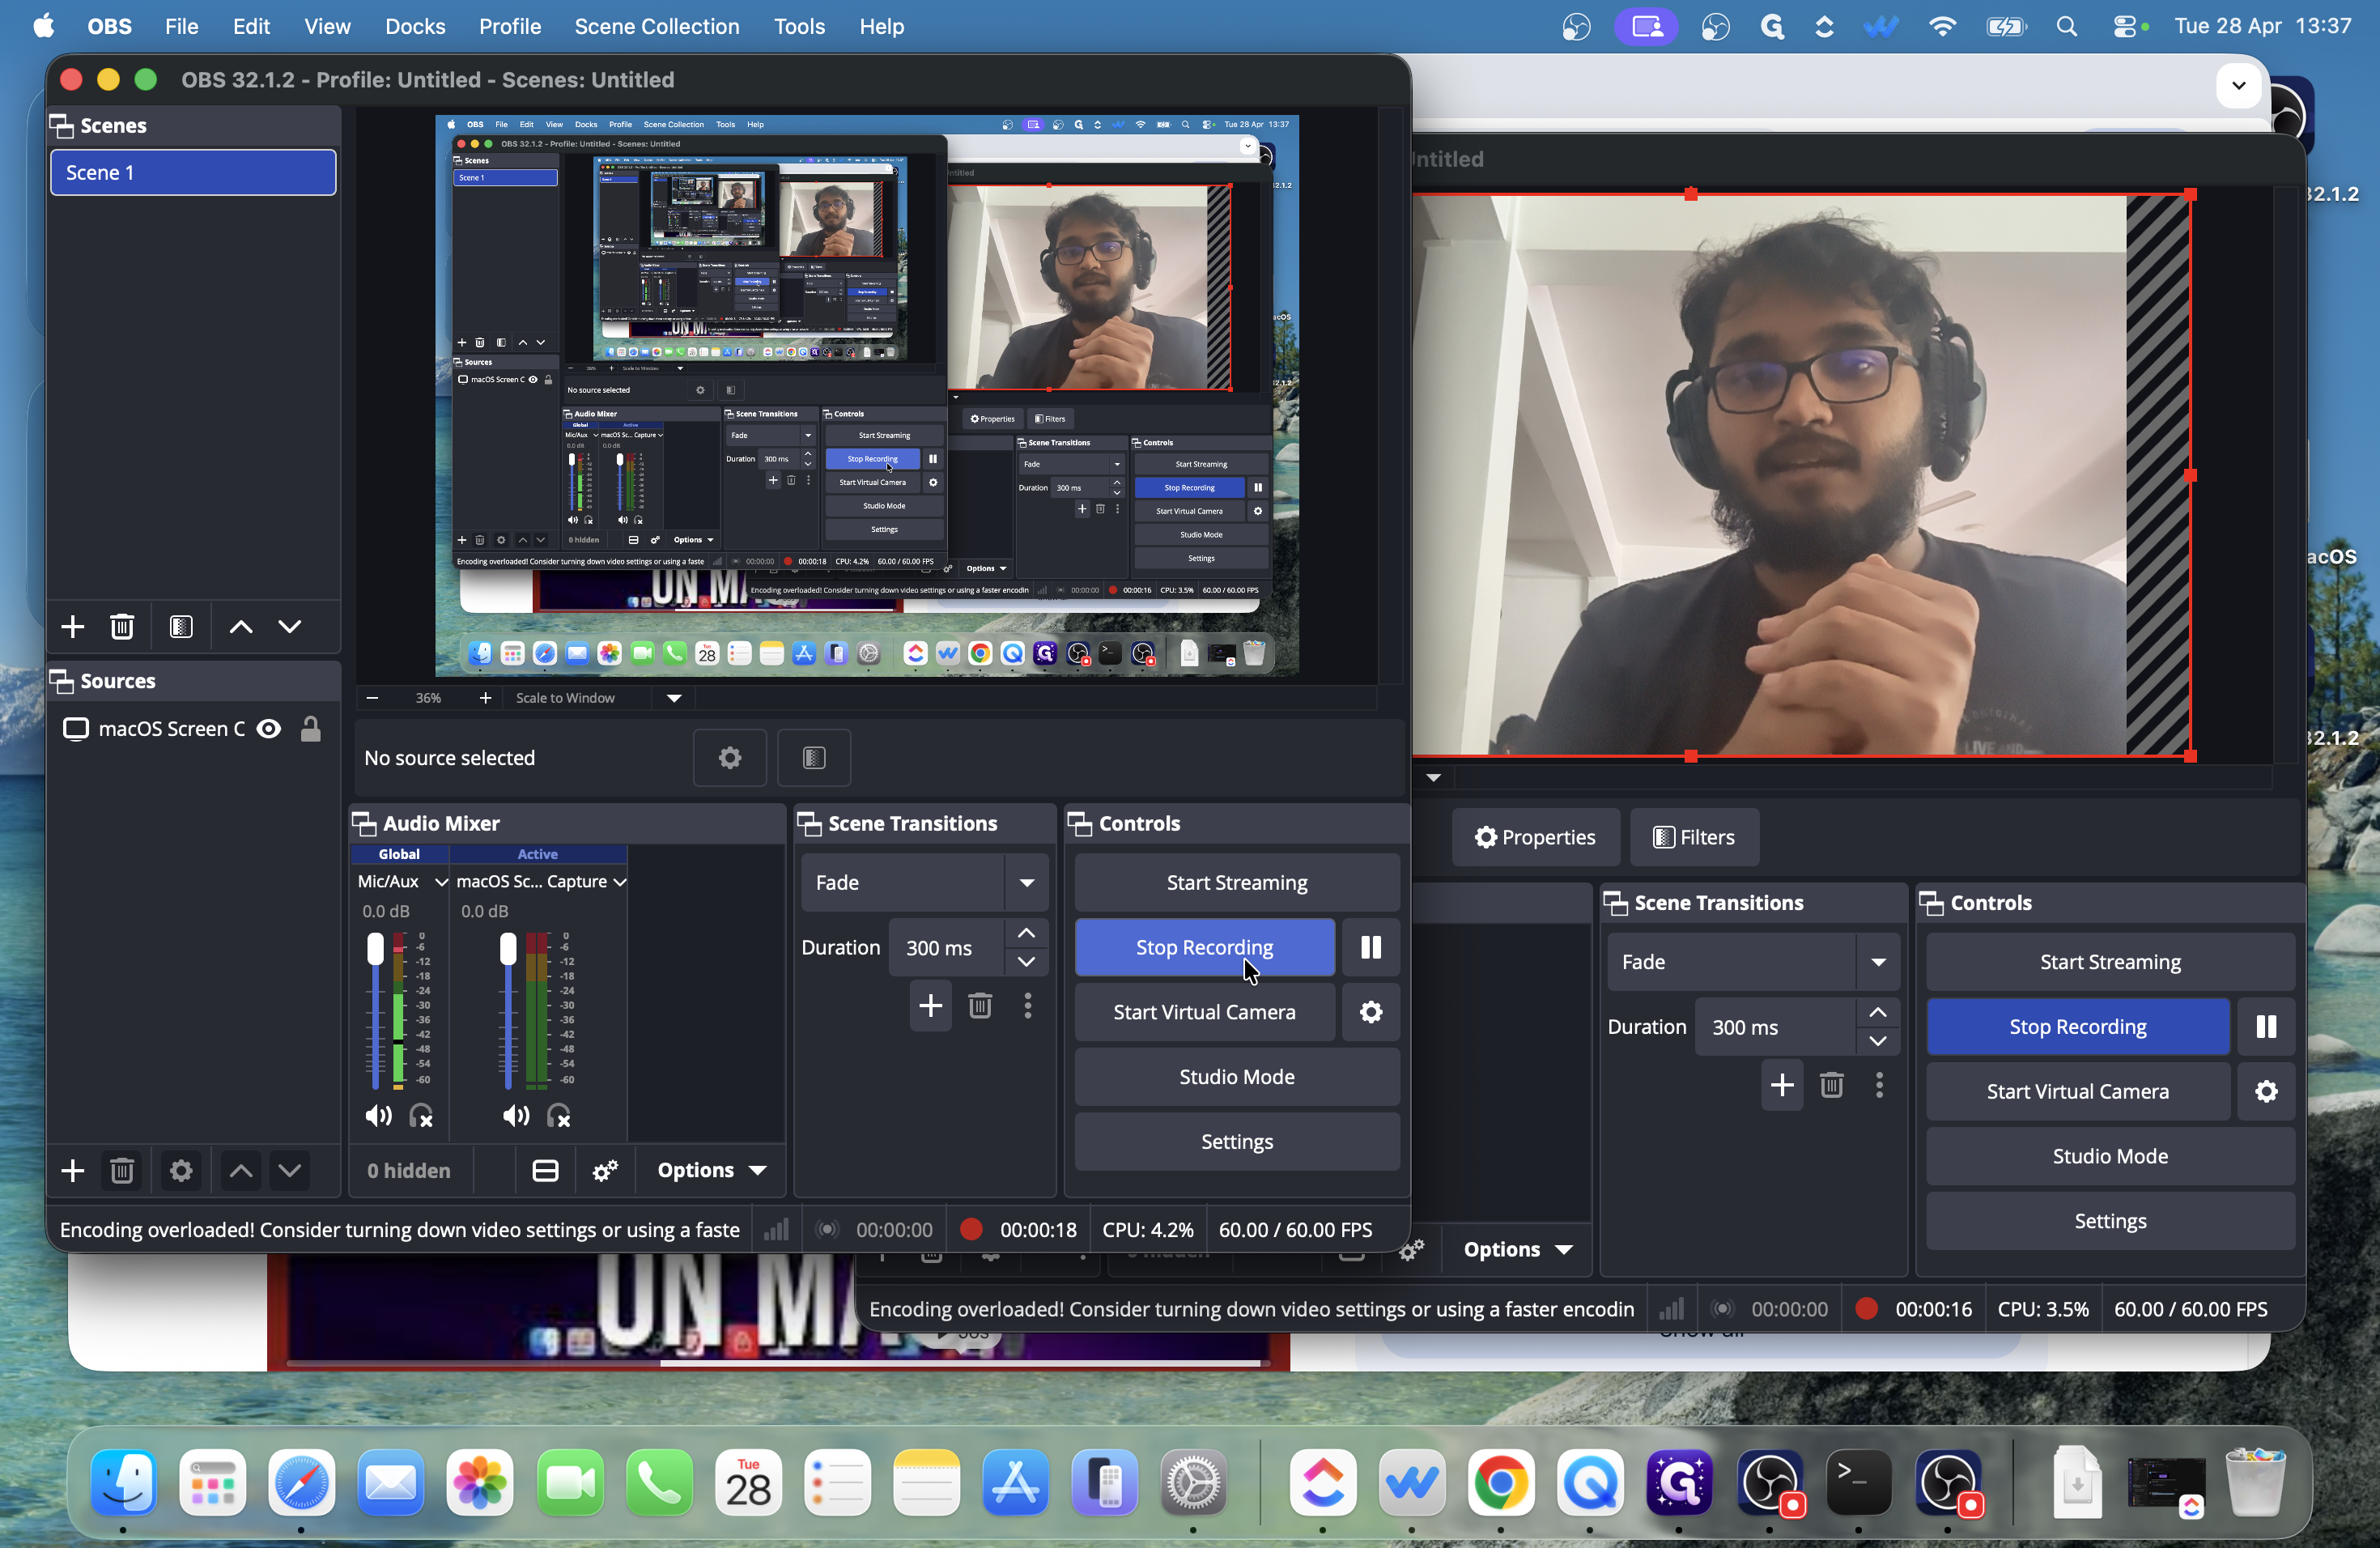Open transition properties three-dot menu
Viewport: 2380px width, 1548px height.
pyautogui.click(x=1027, y=1006)
